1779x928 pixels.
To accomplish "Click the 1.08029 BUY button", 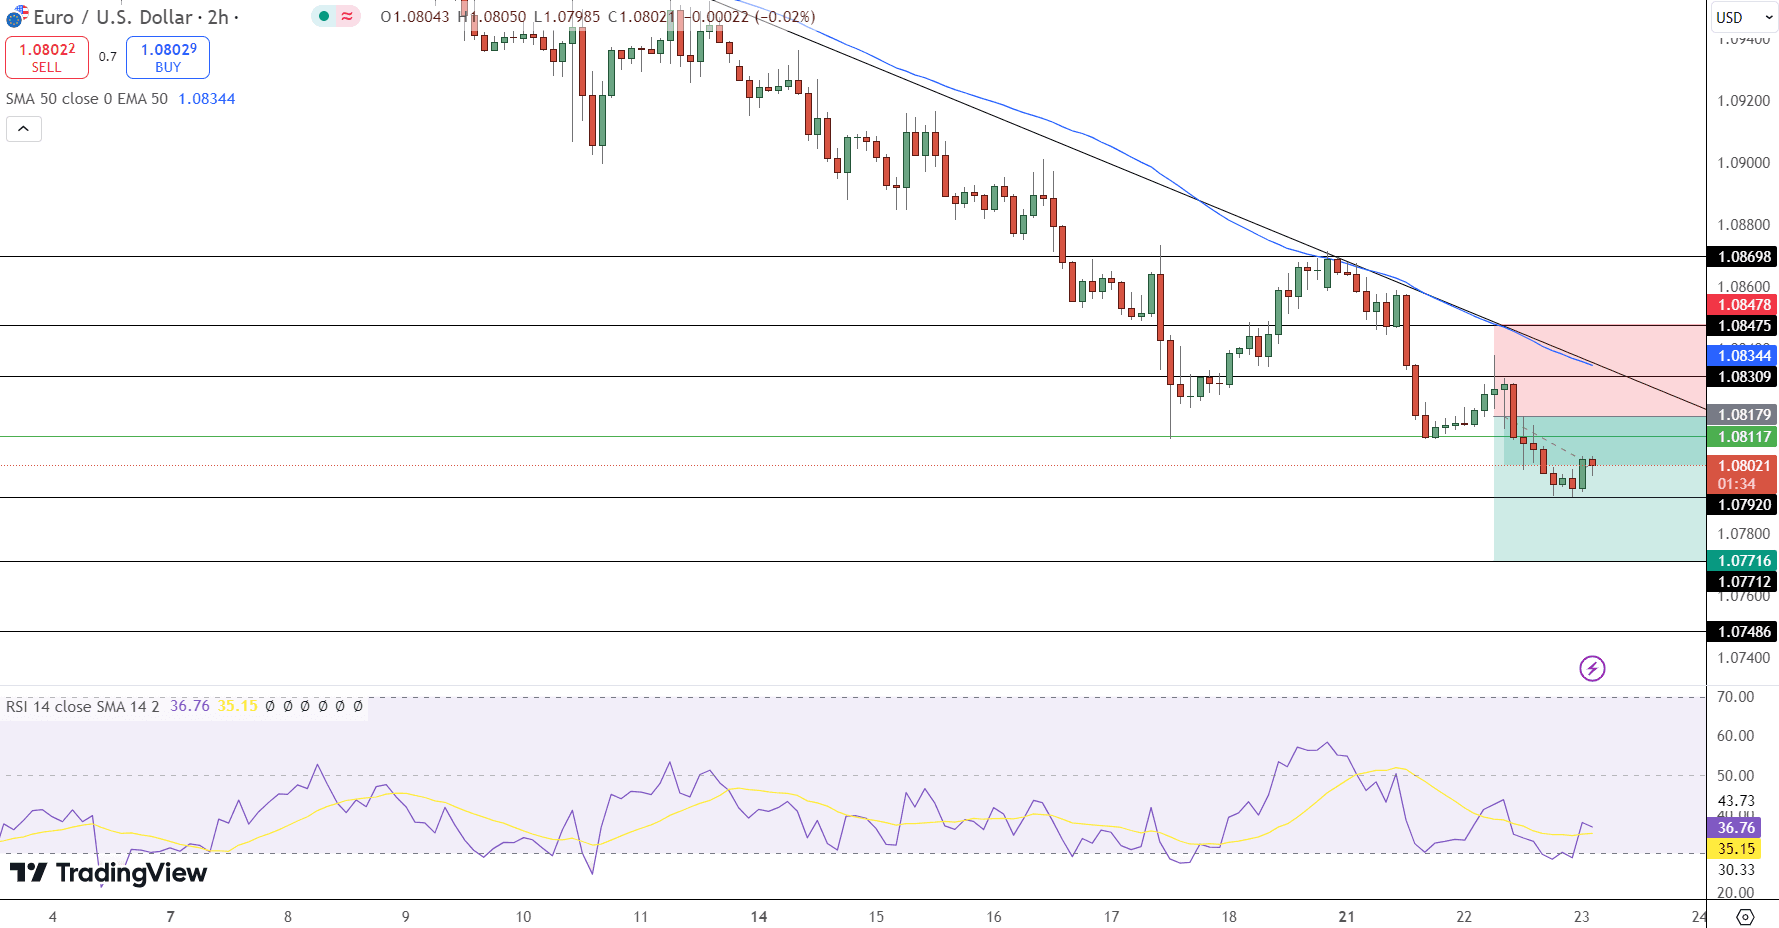I will pyautogui.click(x=168, y=57).
